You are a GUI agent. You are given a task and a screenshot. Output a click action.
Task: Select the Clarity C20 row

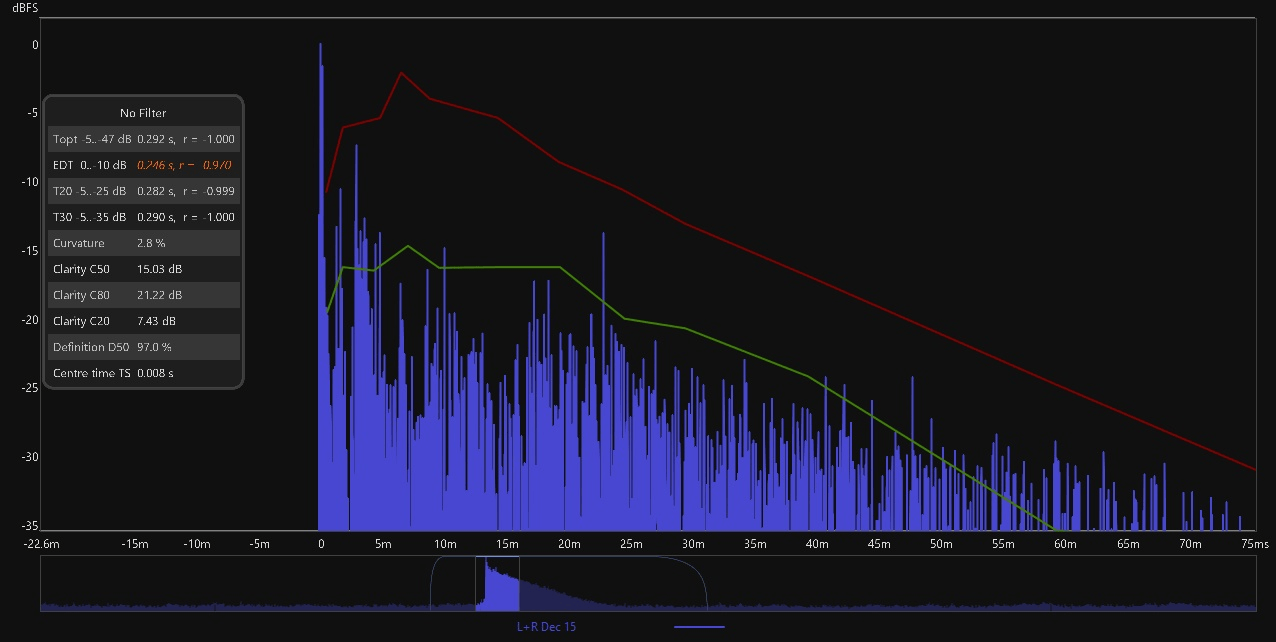143,321
